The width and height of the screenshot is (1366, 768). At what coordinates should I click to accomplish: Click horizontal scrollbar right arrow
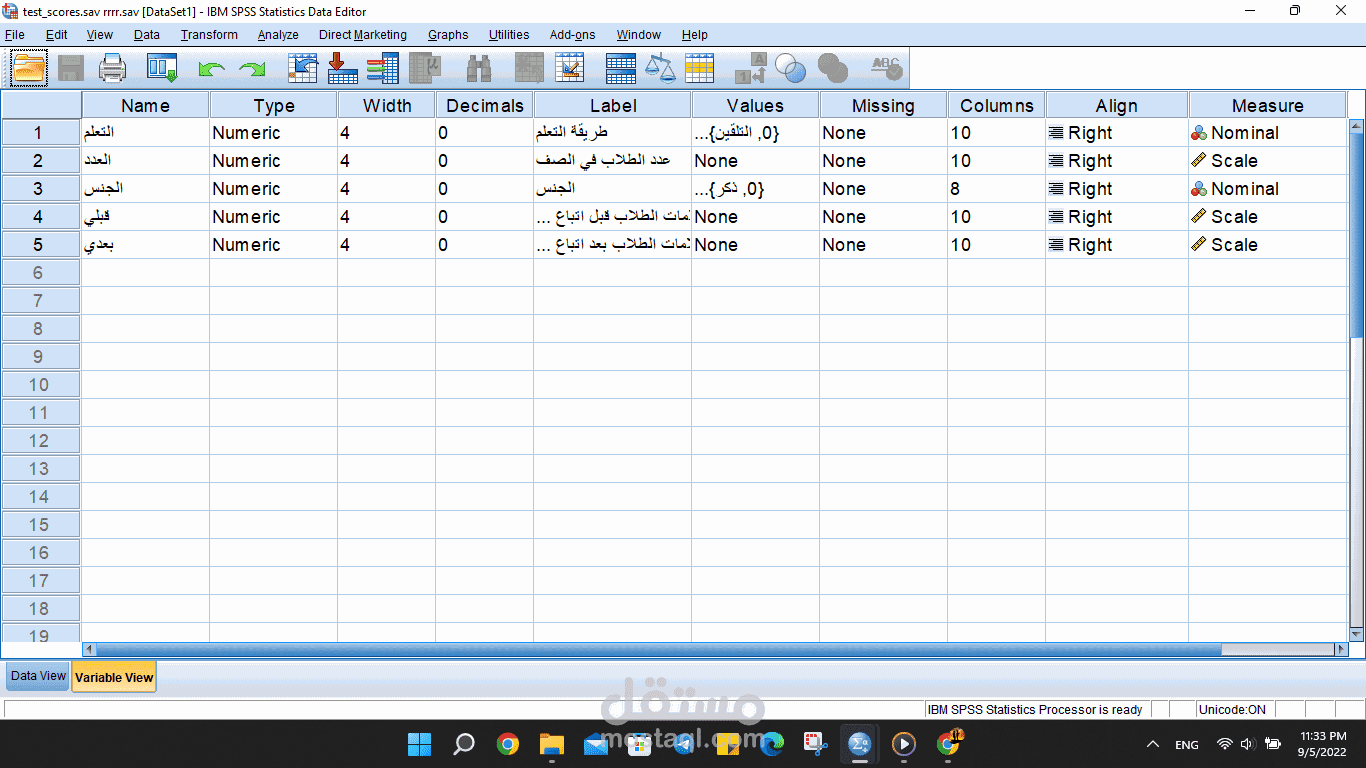click(x=1341, y=649)
